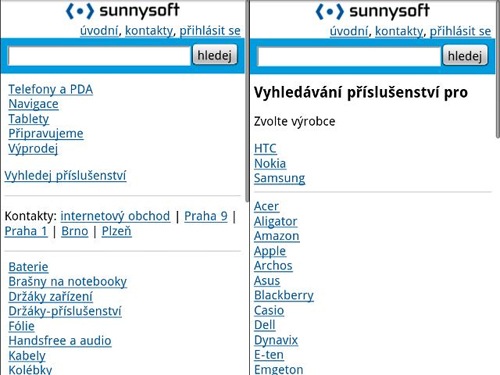
Task: Click the sunnysoft logo on right screen
Action: coord(372,11)
